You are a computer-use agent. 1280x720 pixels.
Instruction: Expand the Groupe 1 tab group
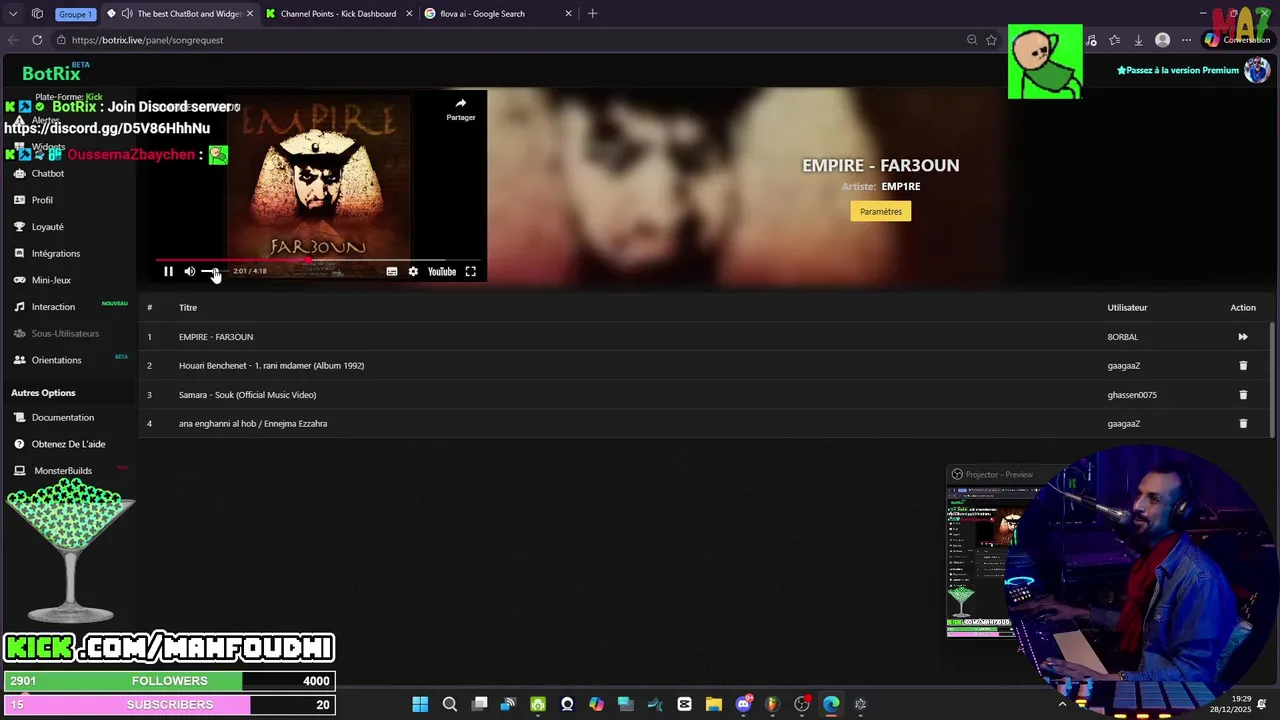tap(74, 14)
